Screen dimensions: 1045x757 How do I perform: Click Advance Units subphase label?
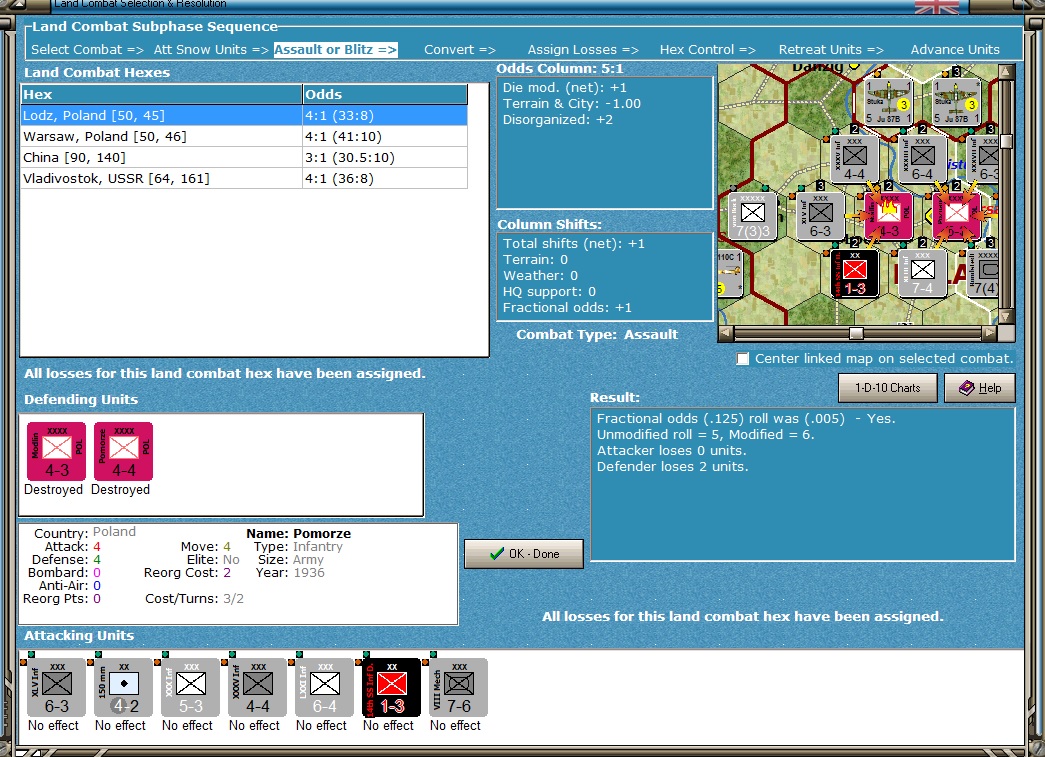955,49
